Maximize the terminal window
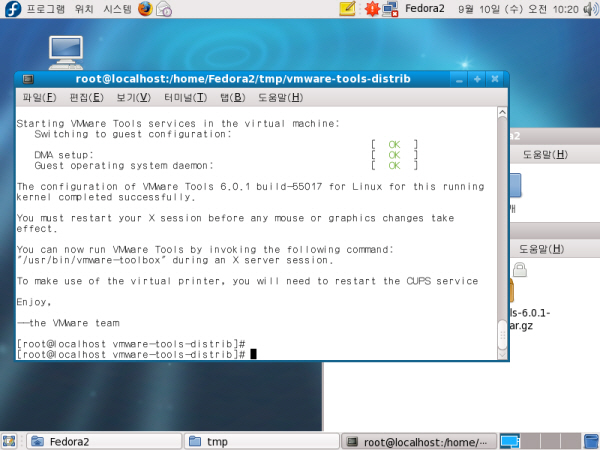 pyautogui.click(x=477, y=80)
